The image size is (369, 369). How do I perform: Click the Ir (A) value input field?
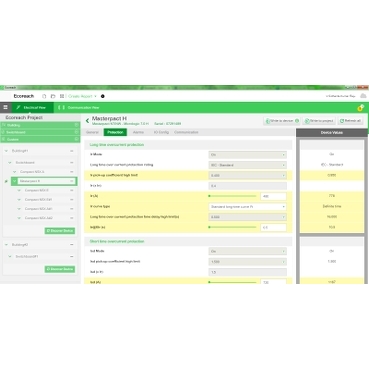(273, 196)
